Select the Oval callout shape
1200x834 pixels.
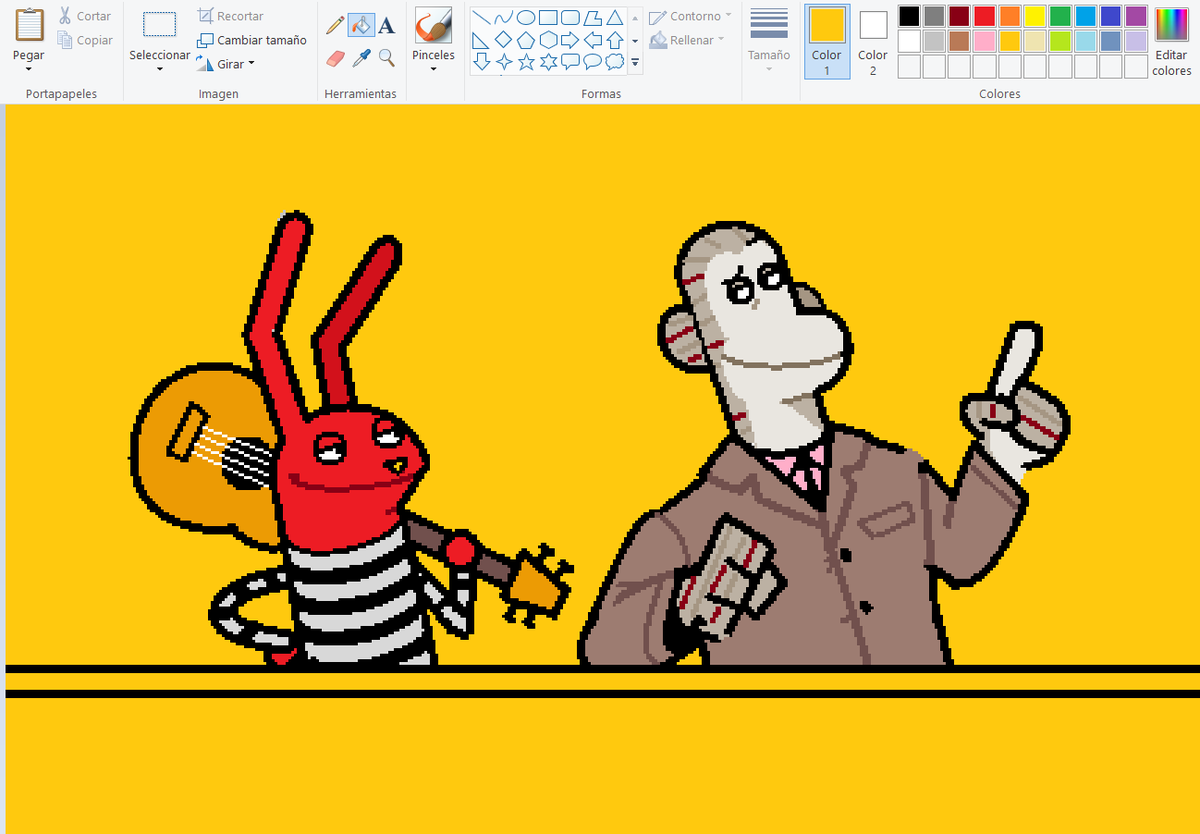[593, 62]
